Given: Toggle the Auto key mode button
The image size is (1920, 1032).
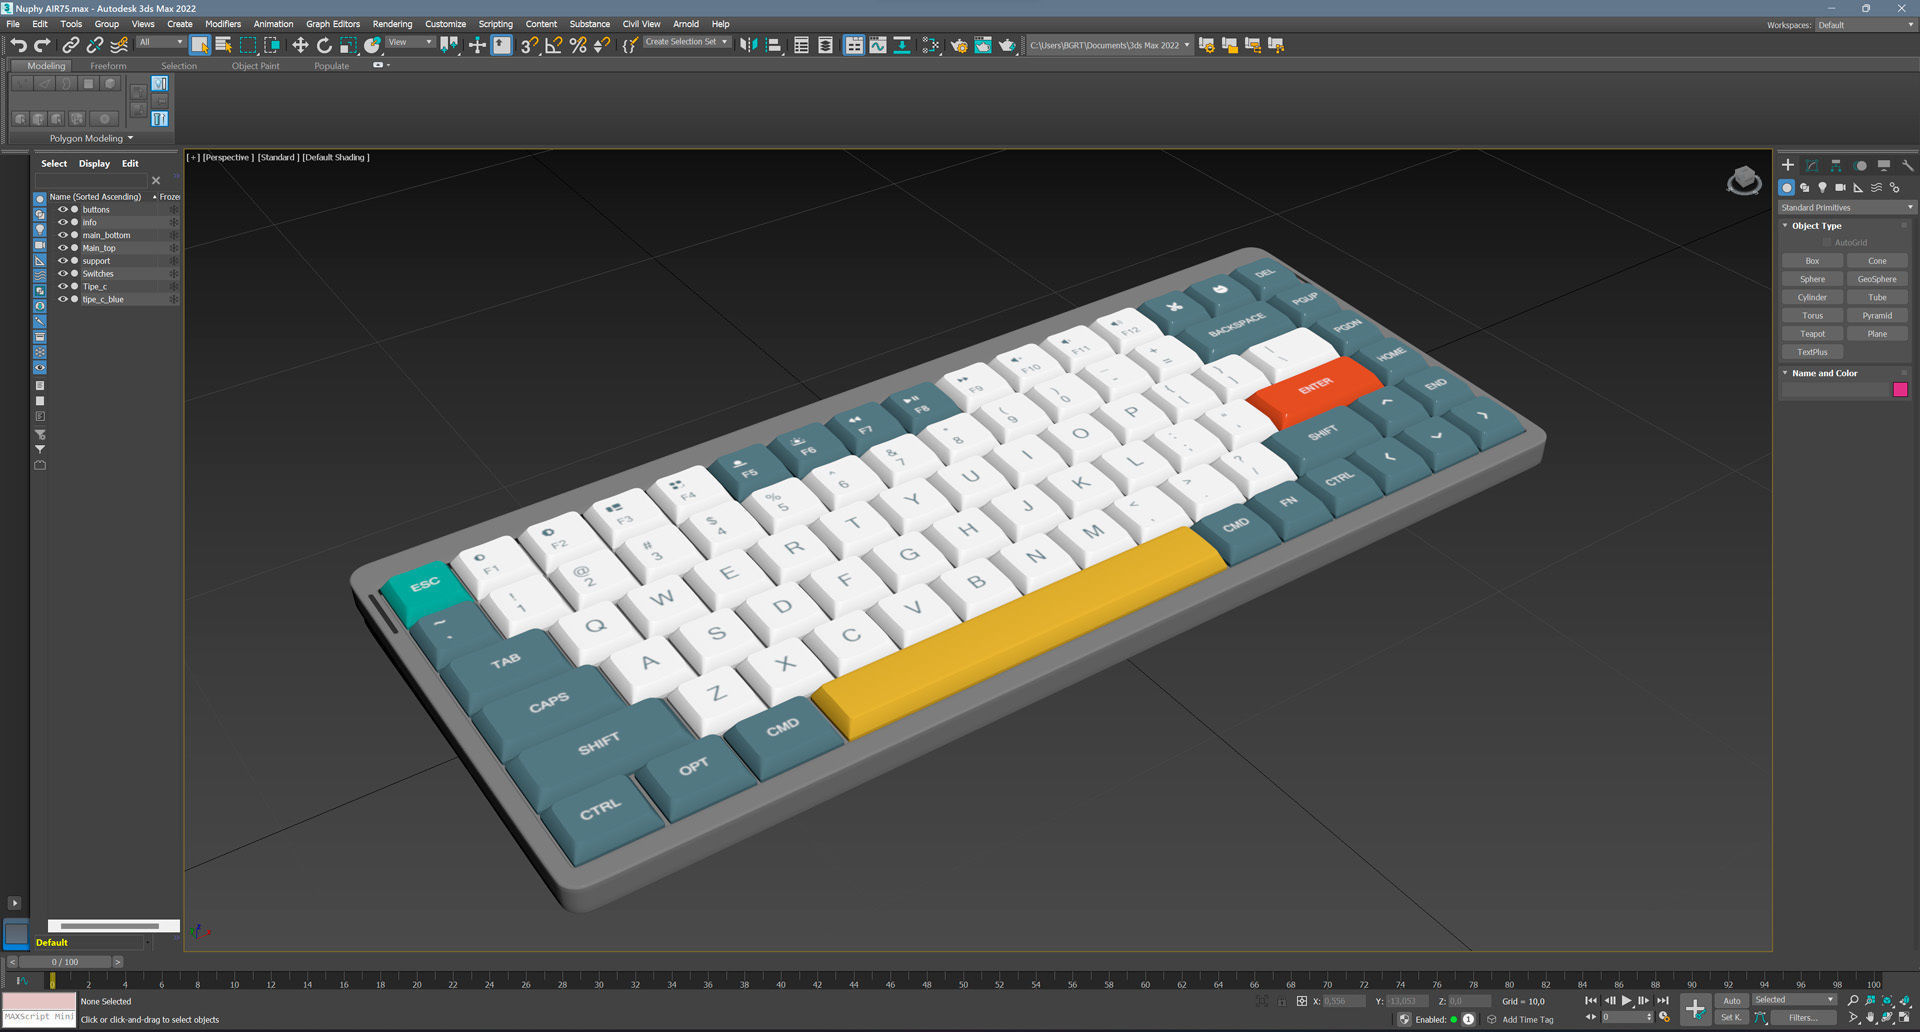Looking at the screenshot, I should [x=1732, y=1000].
